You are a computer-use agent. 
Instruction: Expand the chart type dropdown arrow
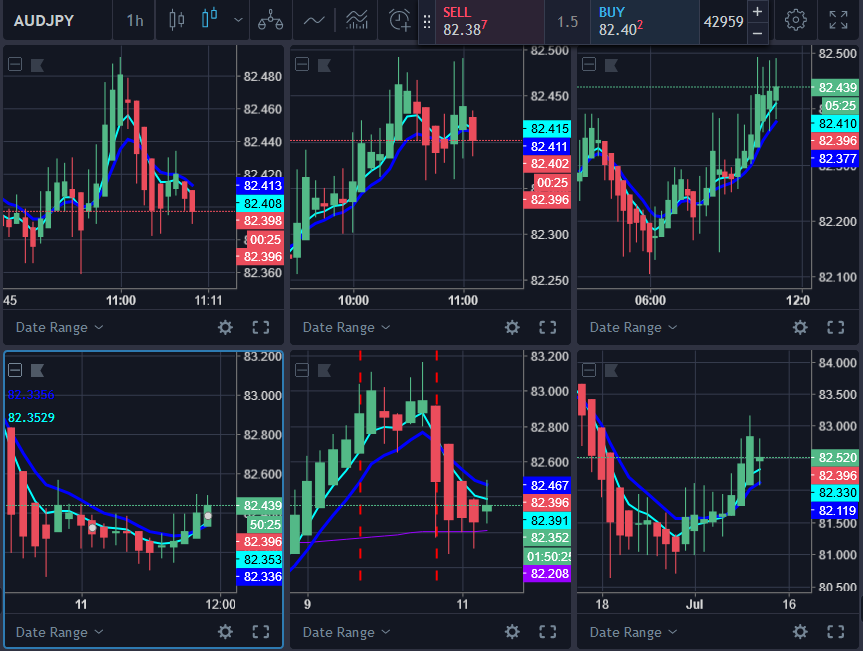(x=237, y=20)
